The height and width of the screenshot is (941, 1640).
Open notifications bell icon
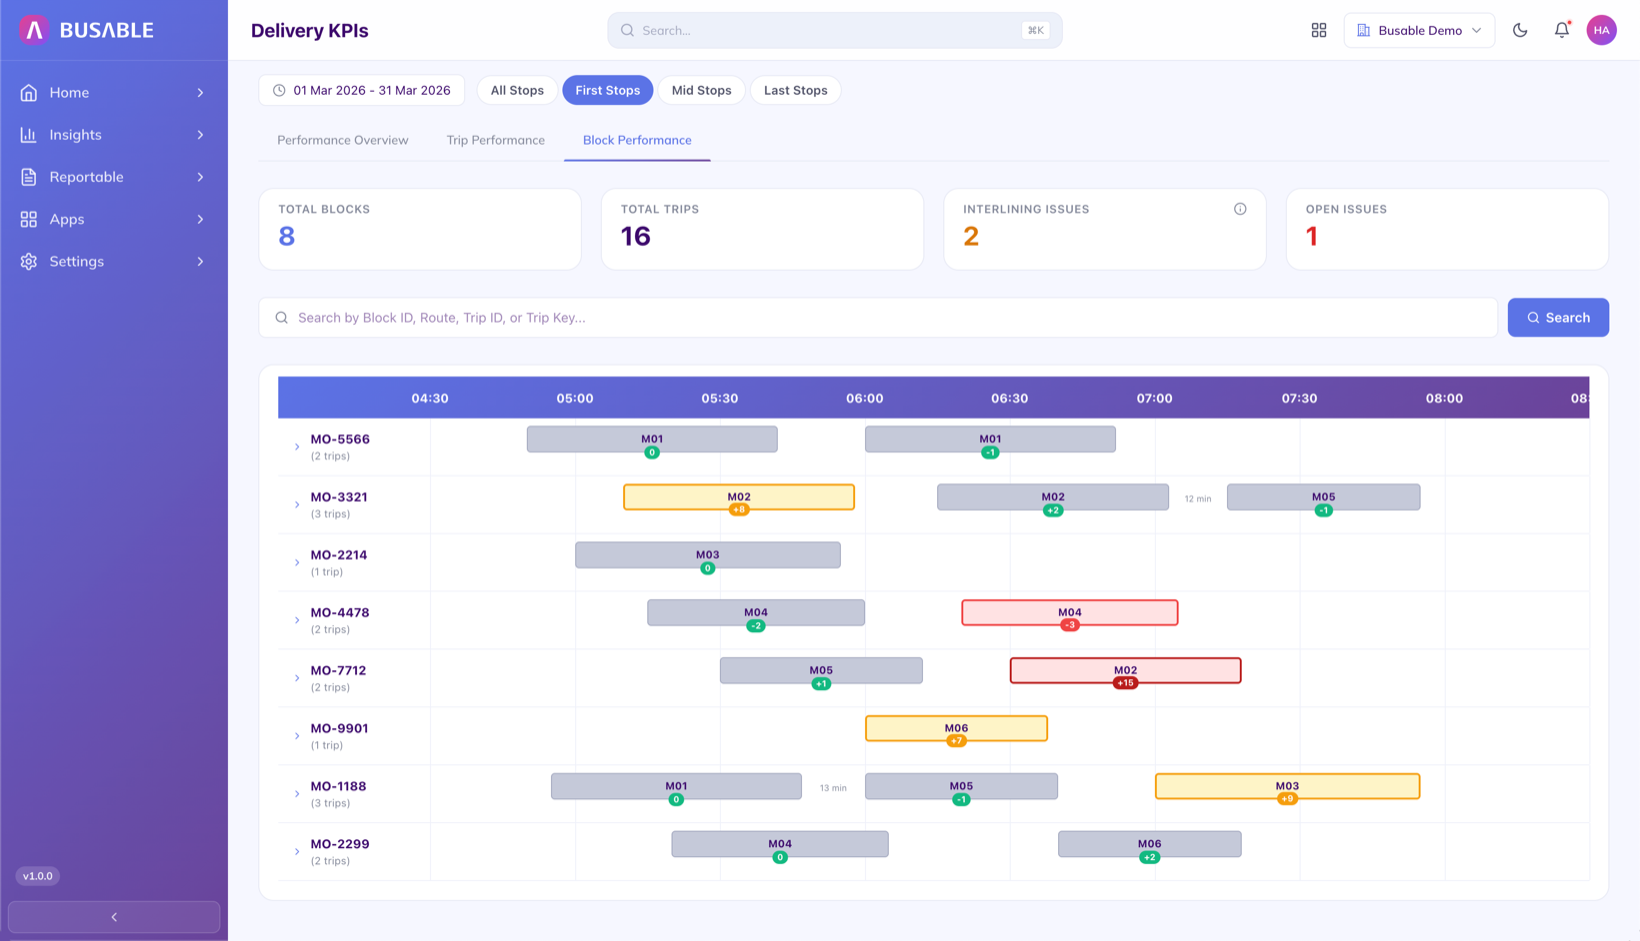[x=1562, y=30]
